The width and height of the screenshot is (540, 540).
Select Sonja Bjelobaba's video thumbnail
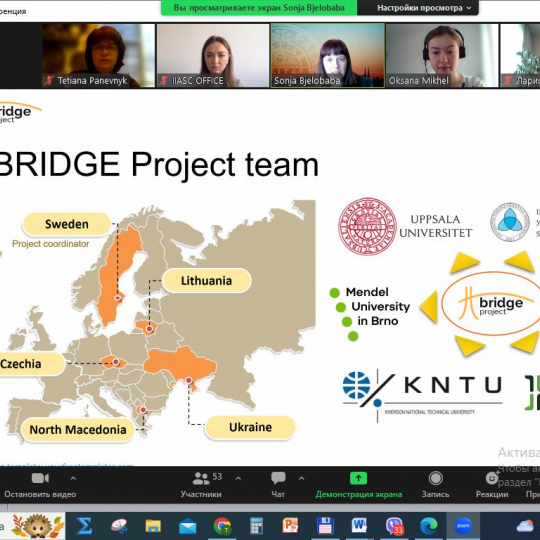pyautogui.click(x=328, y=55)
